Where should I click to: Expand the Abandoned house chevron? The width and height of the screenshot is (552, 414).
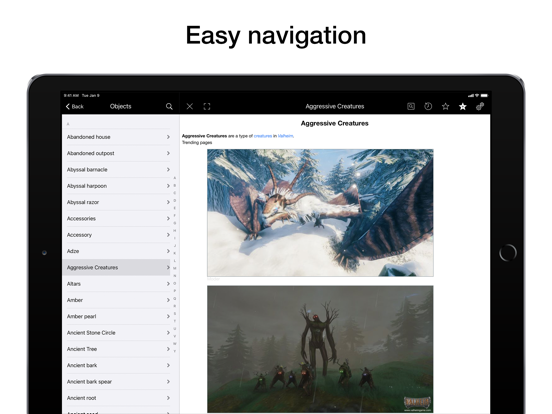(x=168, y=137)
